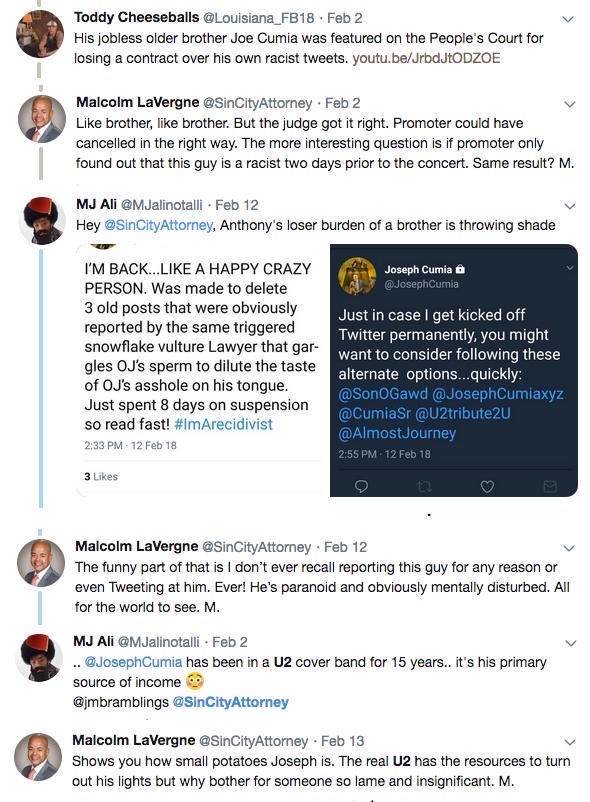Open MJ Ali avatar on Feb 12 tweet
The image size is (590, 802).
point(42,220)
